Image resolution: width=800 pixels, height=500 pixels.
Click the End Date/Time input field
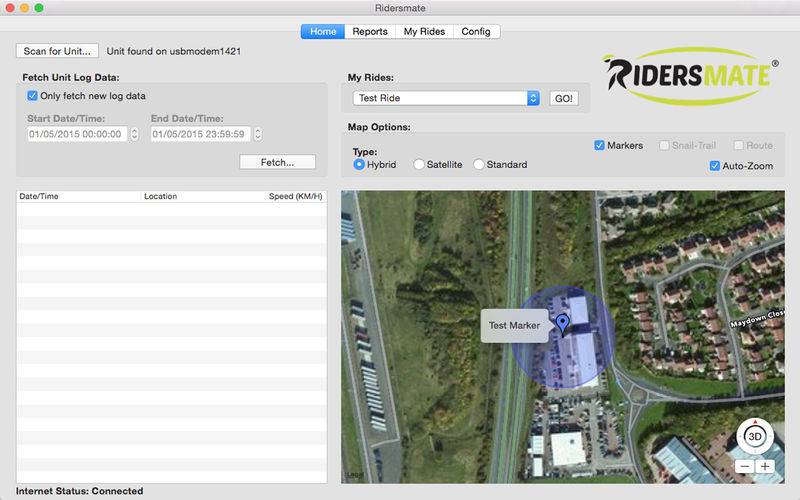[201, 134]
